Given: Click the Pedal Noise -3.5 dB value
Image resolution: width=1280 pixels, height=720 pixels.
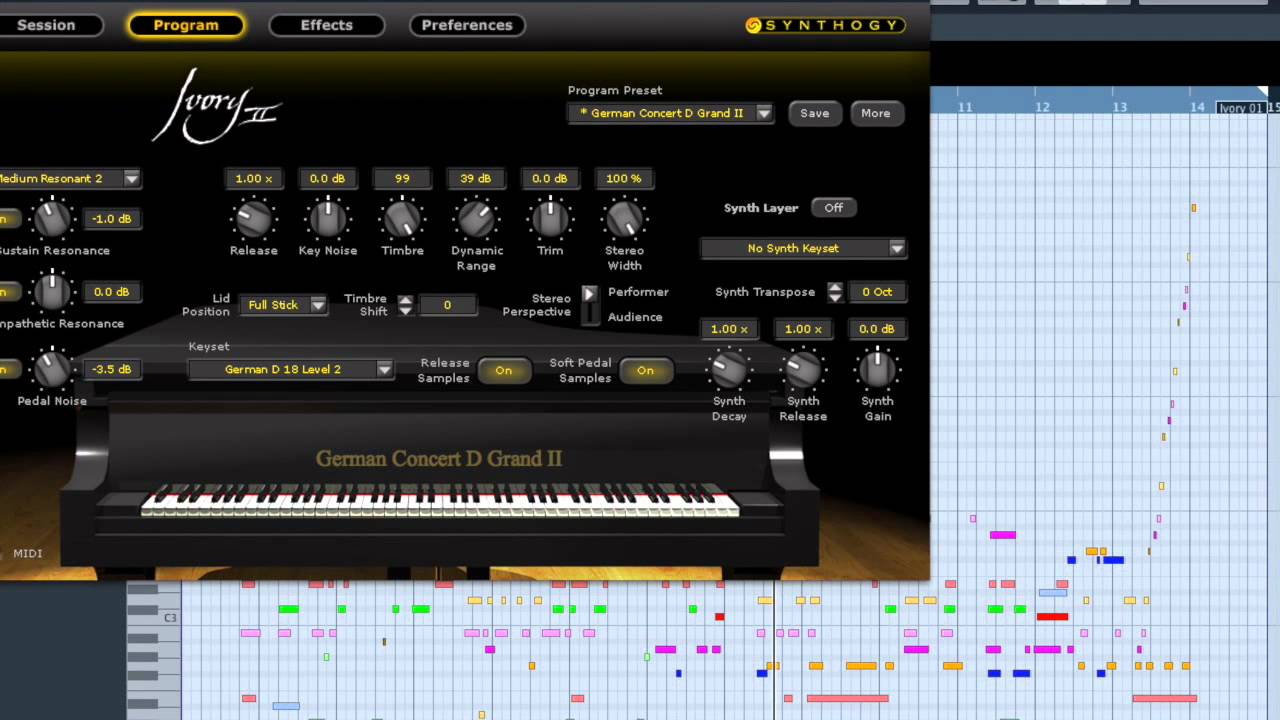Looking at the screenshot, I should pyautogui.click(x=111, y=369).
